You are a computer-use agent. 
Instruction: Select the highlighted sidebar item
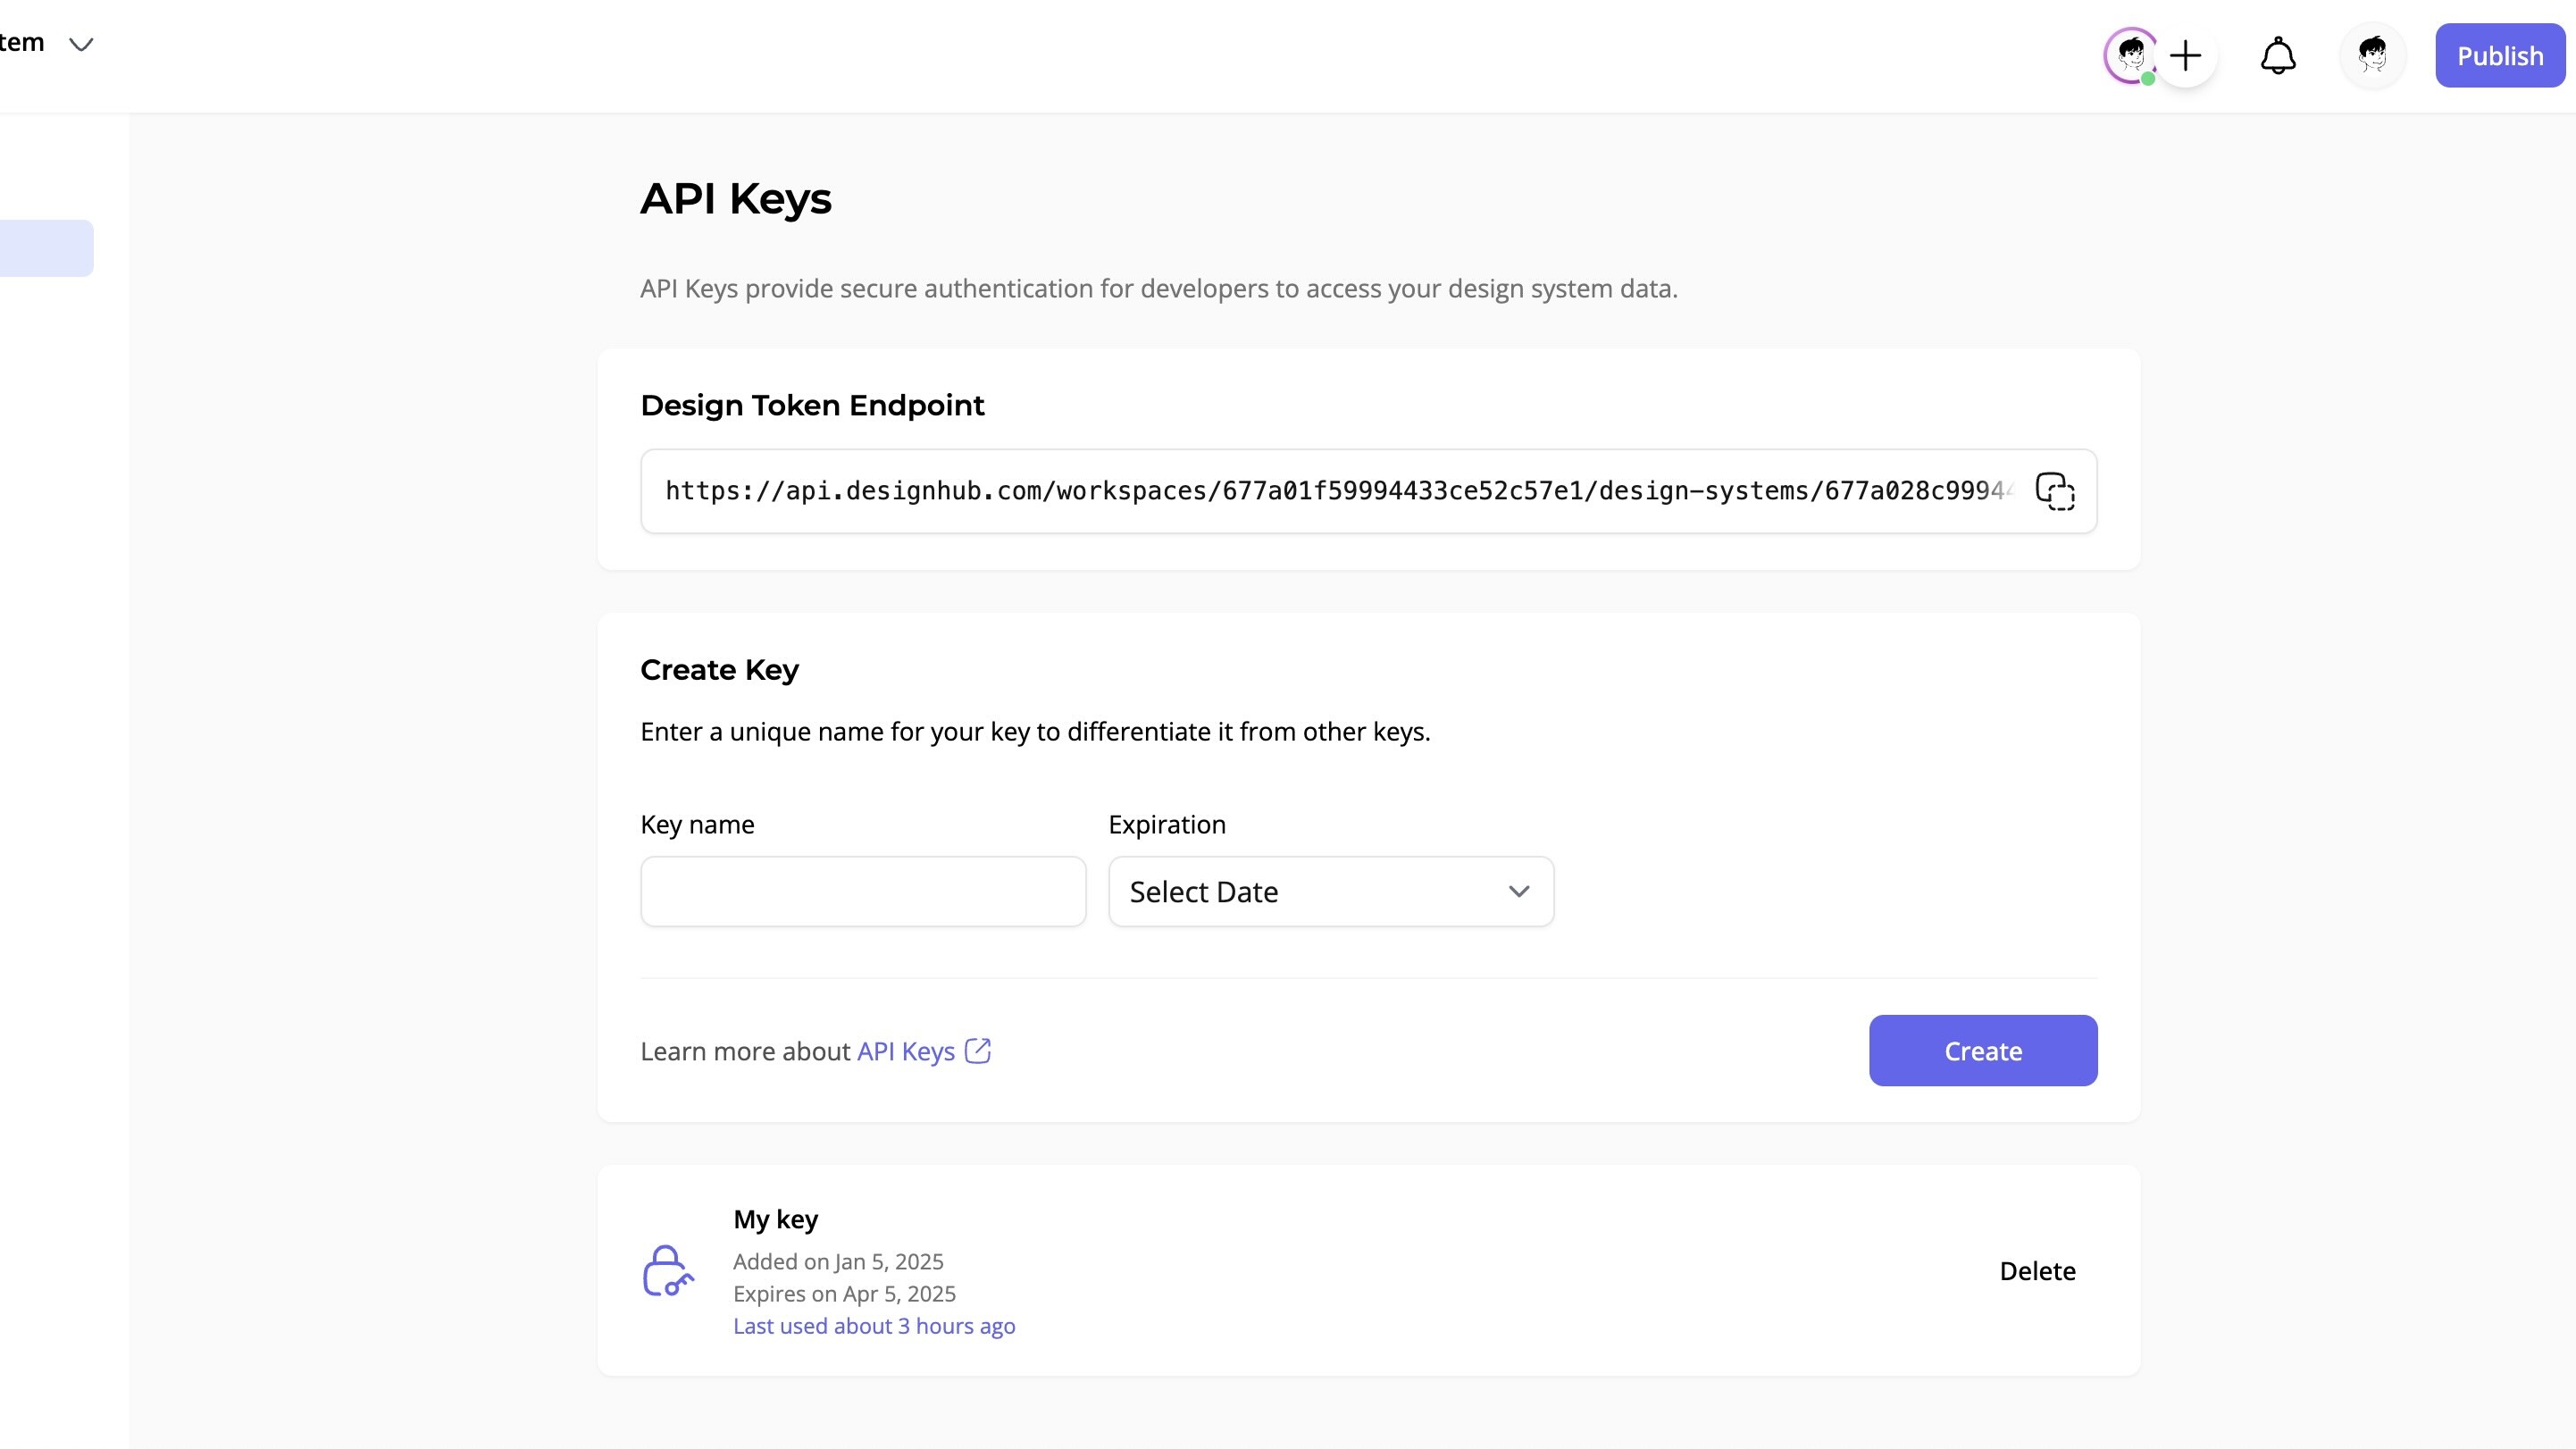click(x=46, y=248)
